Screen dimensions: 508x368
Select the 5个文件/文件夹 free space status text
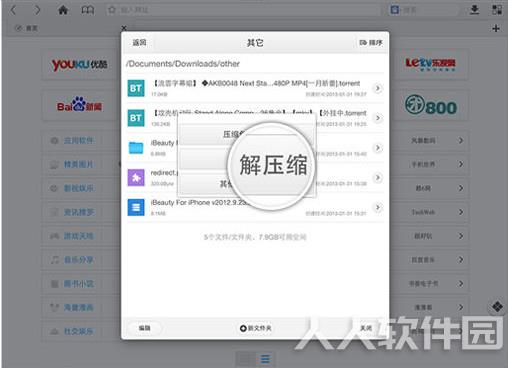coord(255,237)
